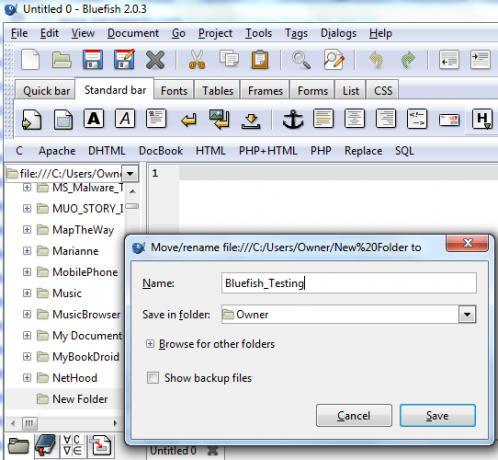
Task: Expand the Music folder tree node
Action: pos(27,293)
